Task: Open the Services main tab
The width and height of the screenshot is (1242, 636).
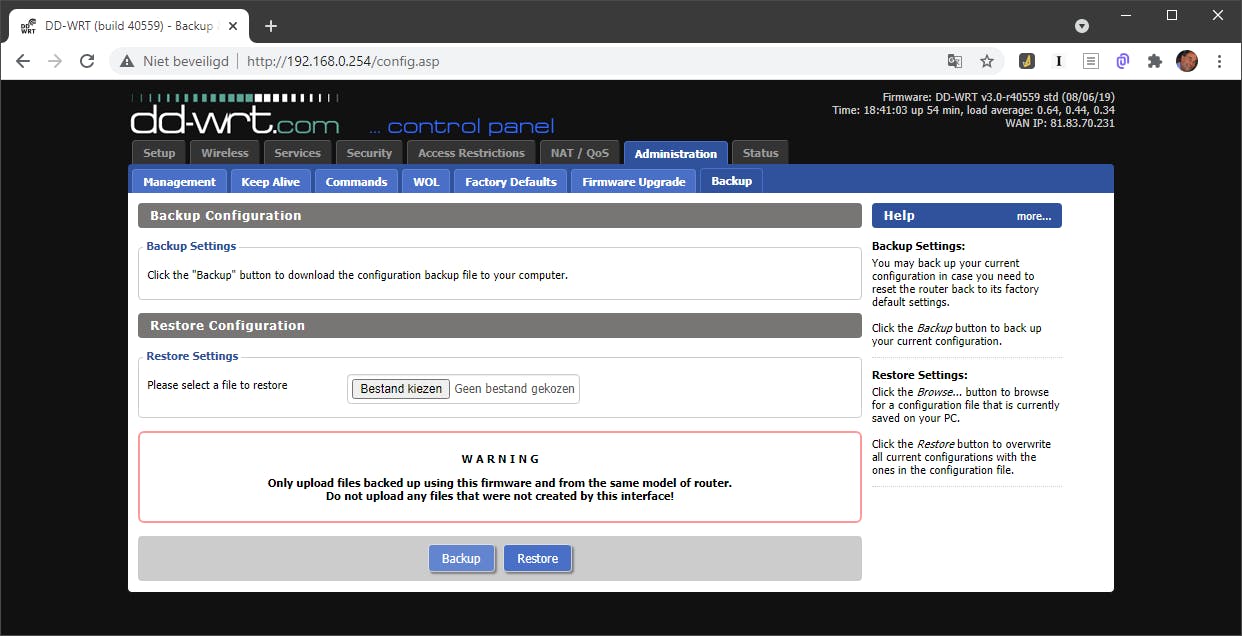Action: [297, 153]
